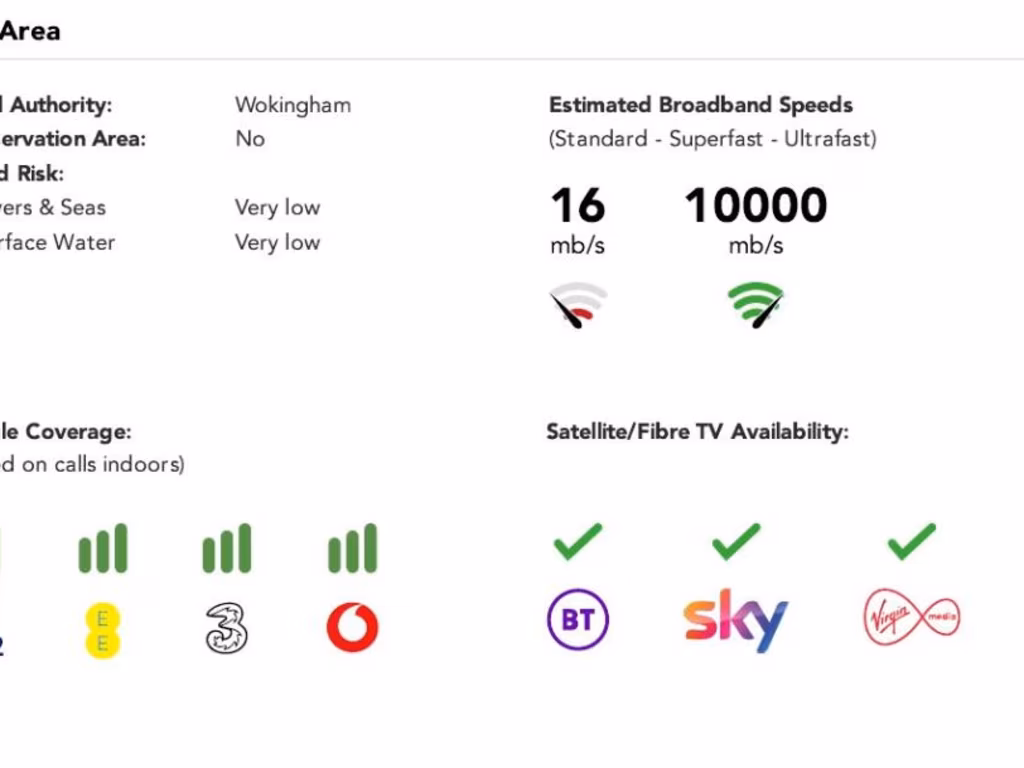The image size is (1024, 768).
Task: Click the green checkmark above Virgin Media
Action: click(x=911, y=541)
